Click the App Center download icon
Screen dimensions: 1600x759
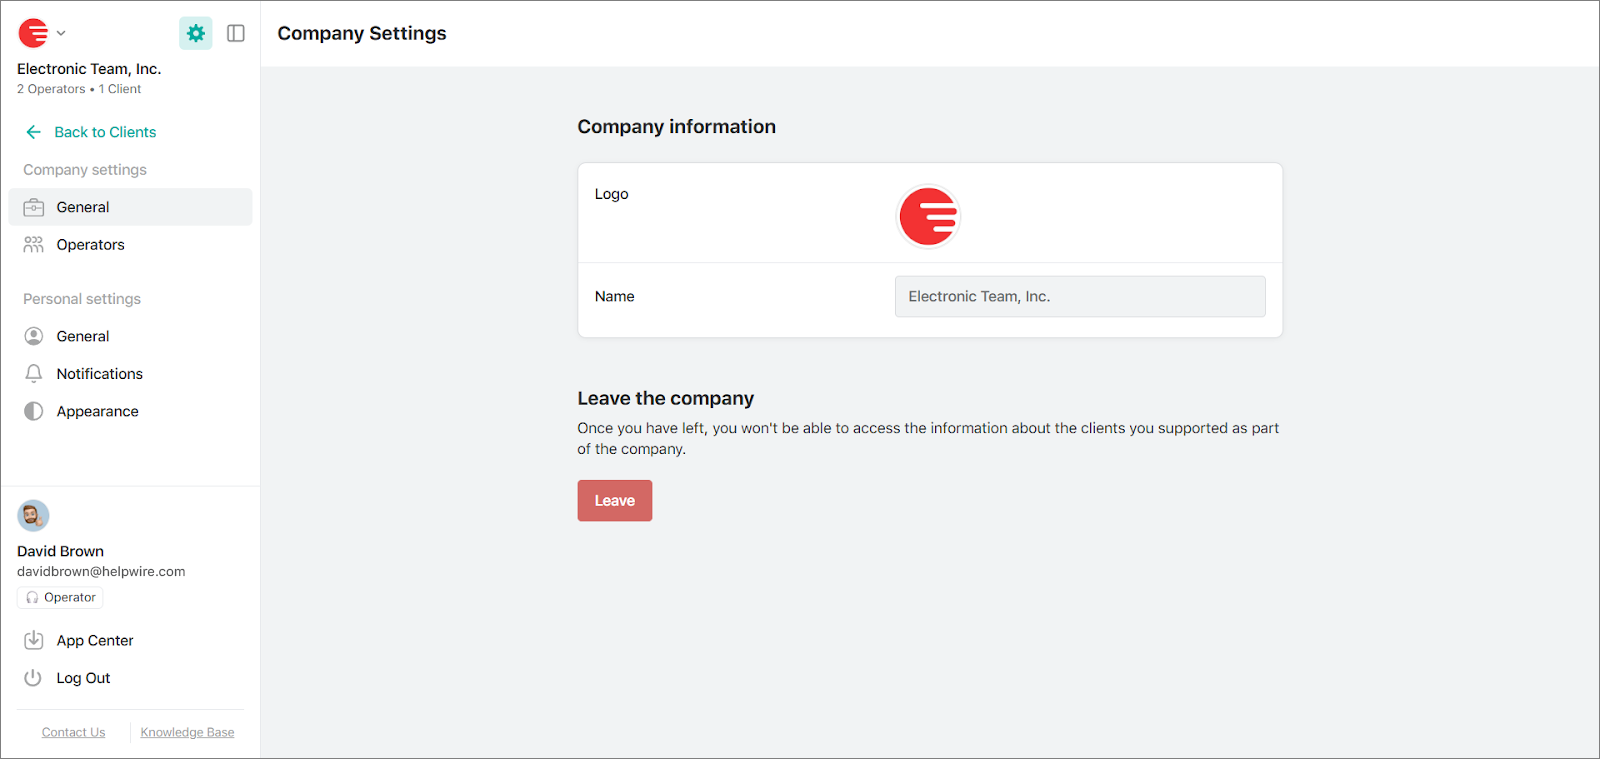33,640
